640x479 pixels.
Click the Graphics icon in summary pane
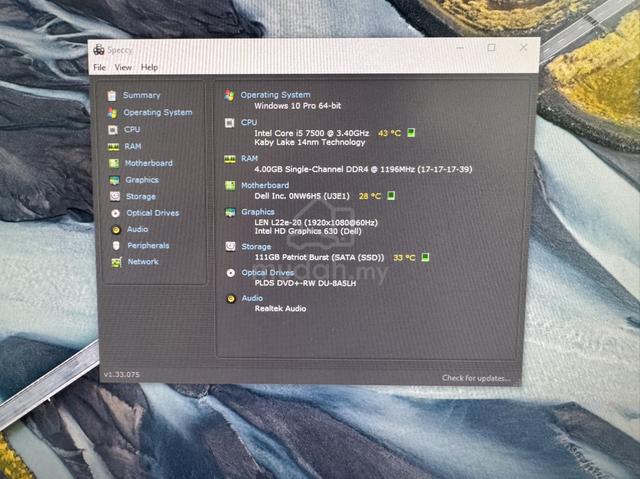tap(230, 213)
